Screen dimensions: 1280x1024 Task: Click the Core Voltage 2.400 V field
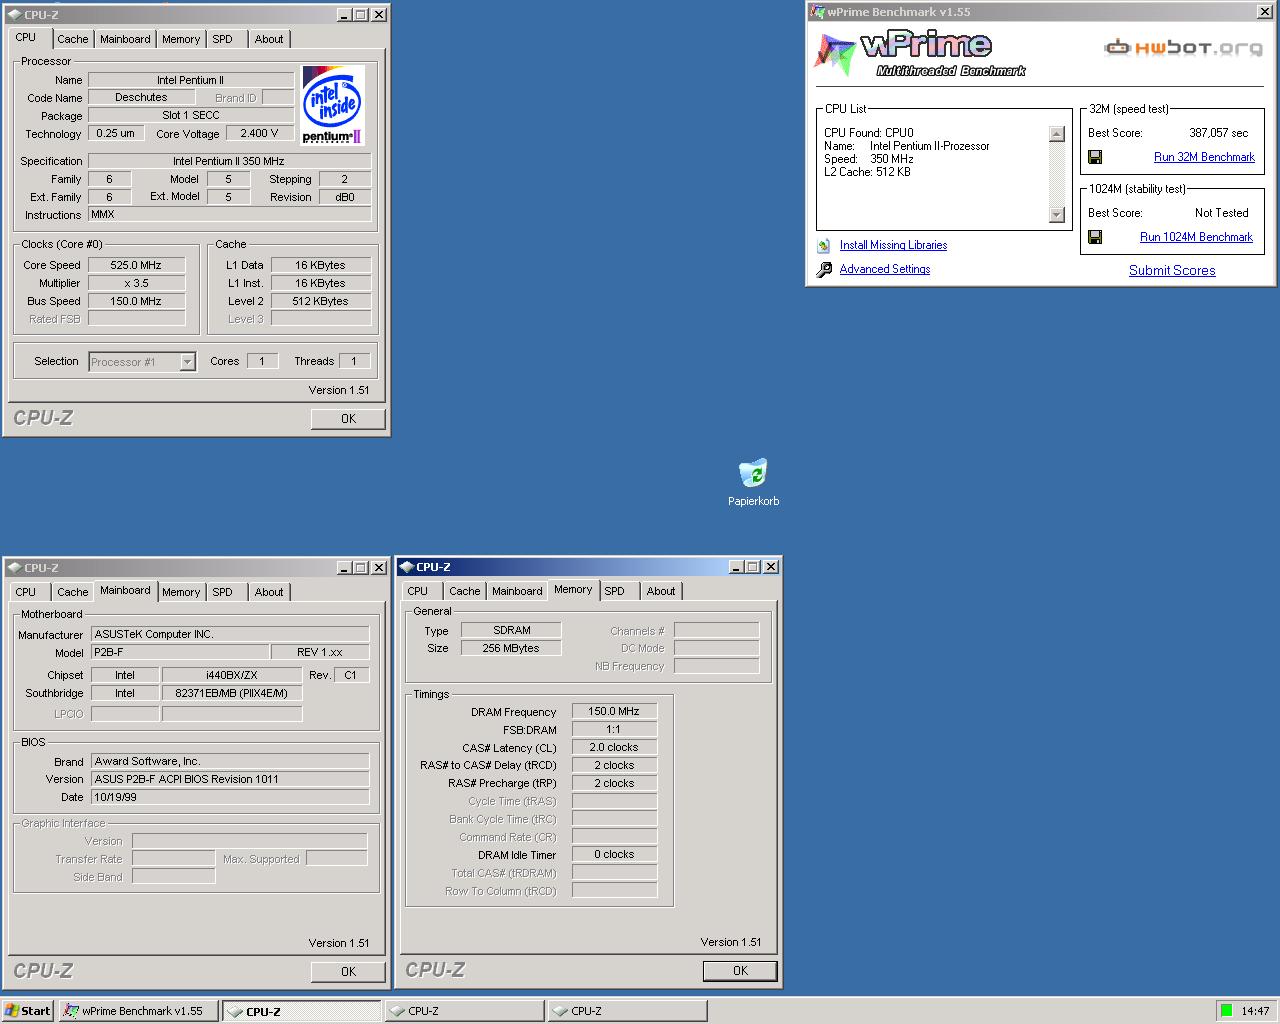(260, 133)
